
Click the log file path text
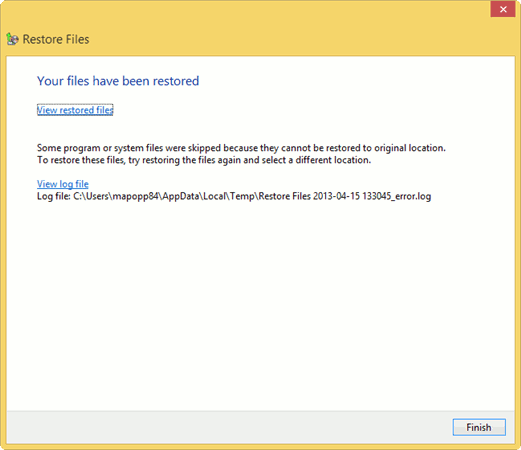(x=252, y=196)
